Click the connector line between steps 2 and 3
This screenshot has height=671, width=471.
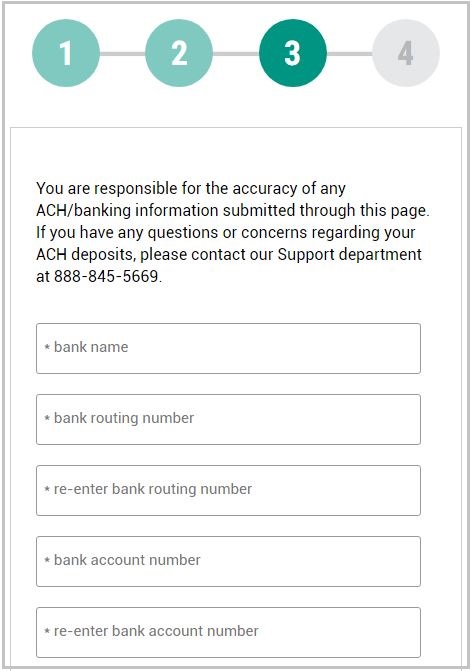pyautogui.click(x=236, y=53)
